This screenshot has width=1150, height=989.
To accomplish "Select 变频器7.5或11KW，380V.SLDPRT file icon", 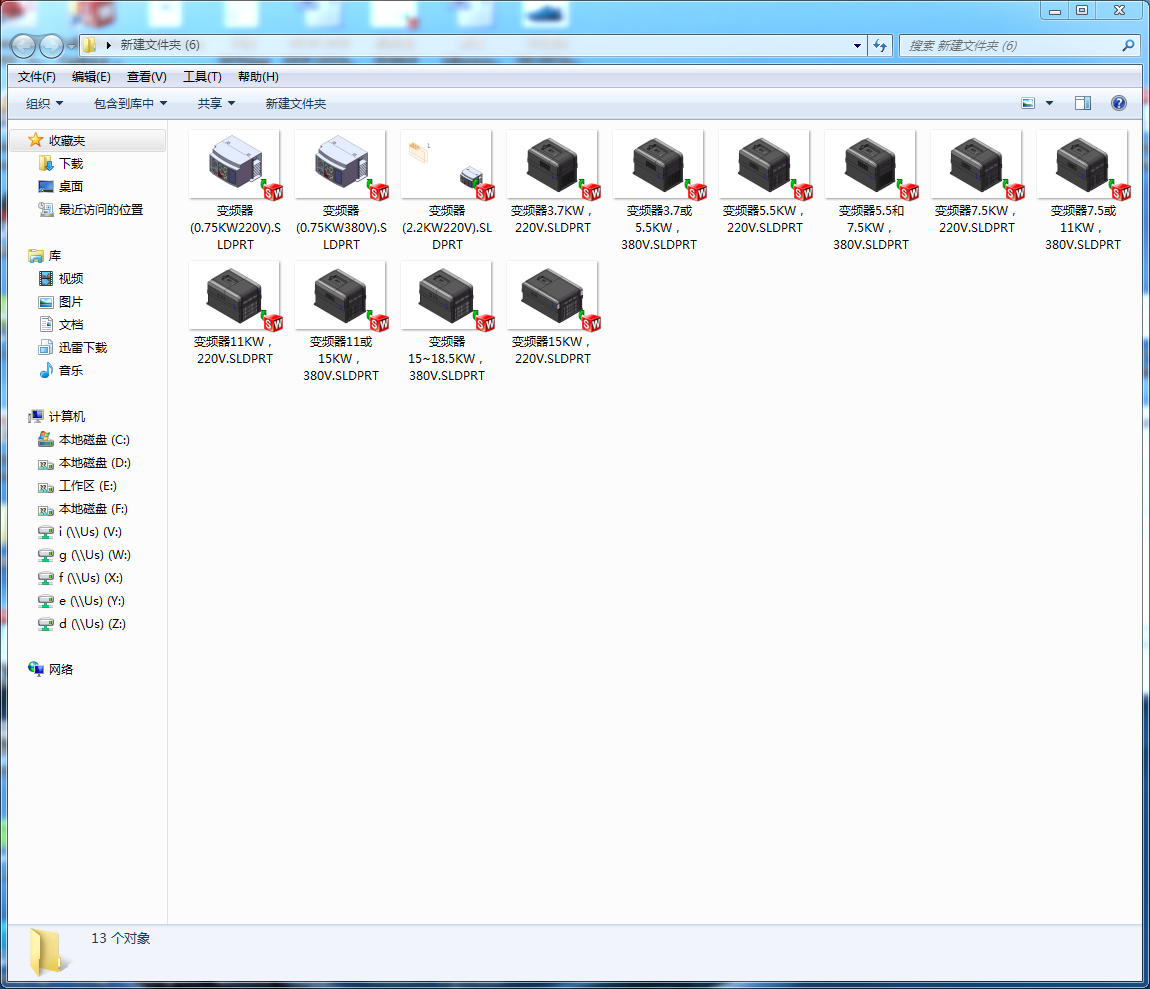I will 1083,164.
